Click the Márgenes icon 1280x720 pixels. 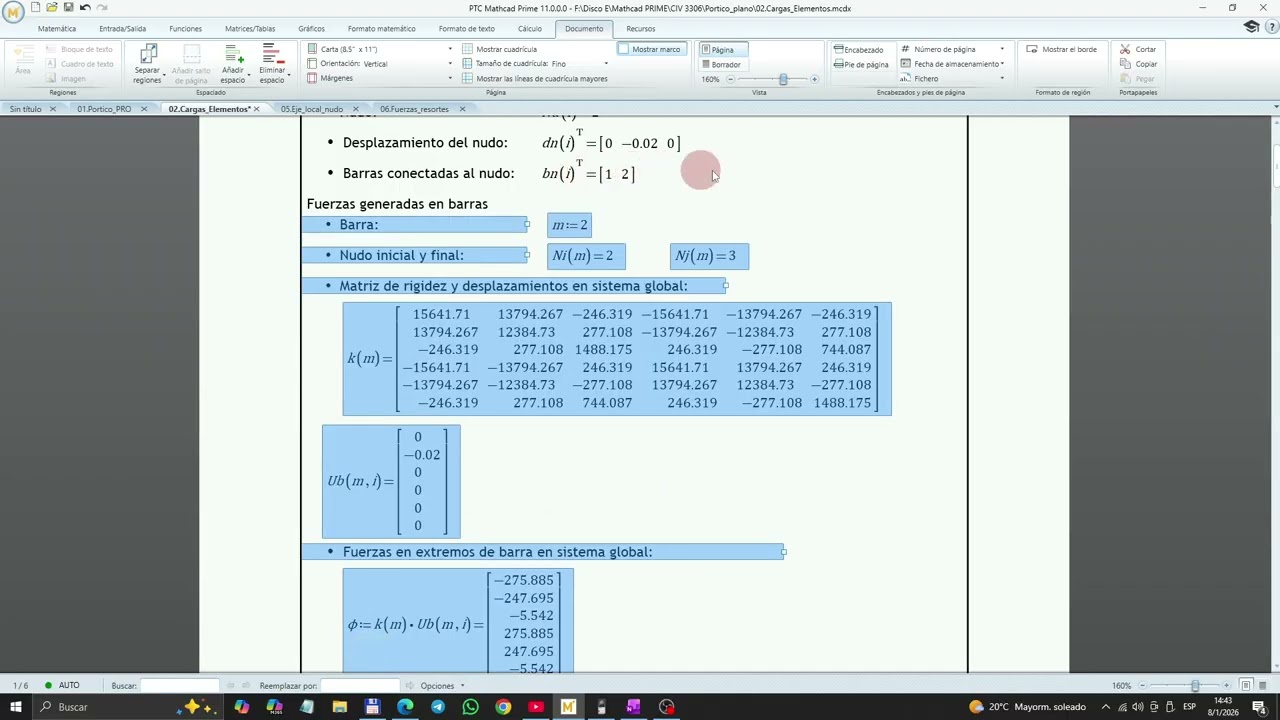coord(312,78)
